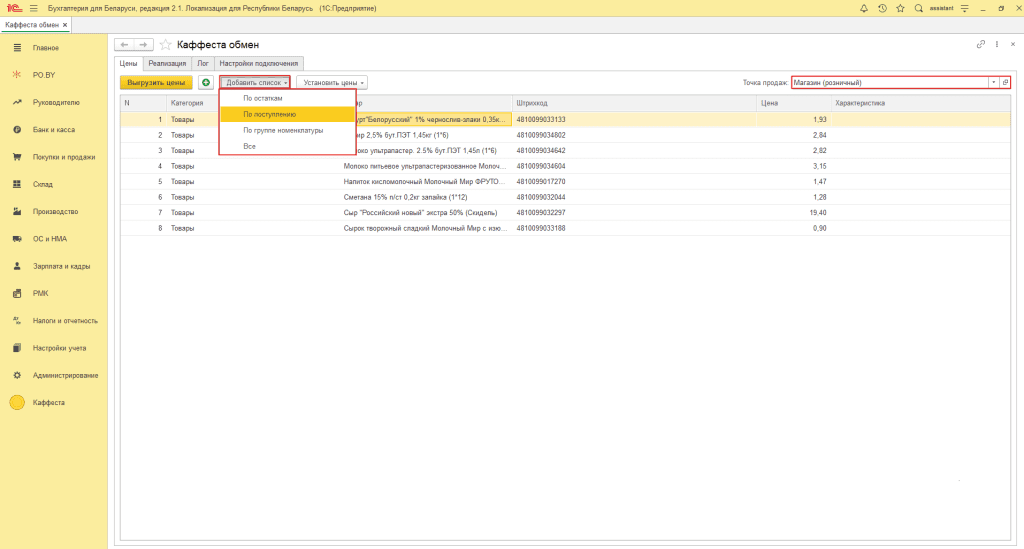1024x549 pixels.
Task: Select price 3,15 cell
Action: 793,166
